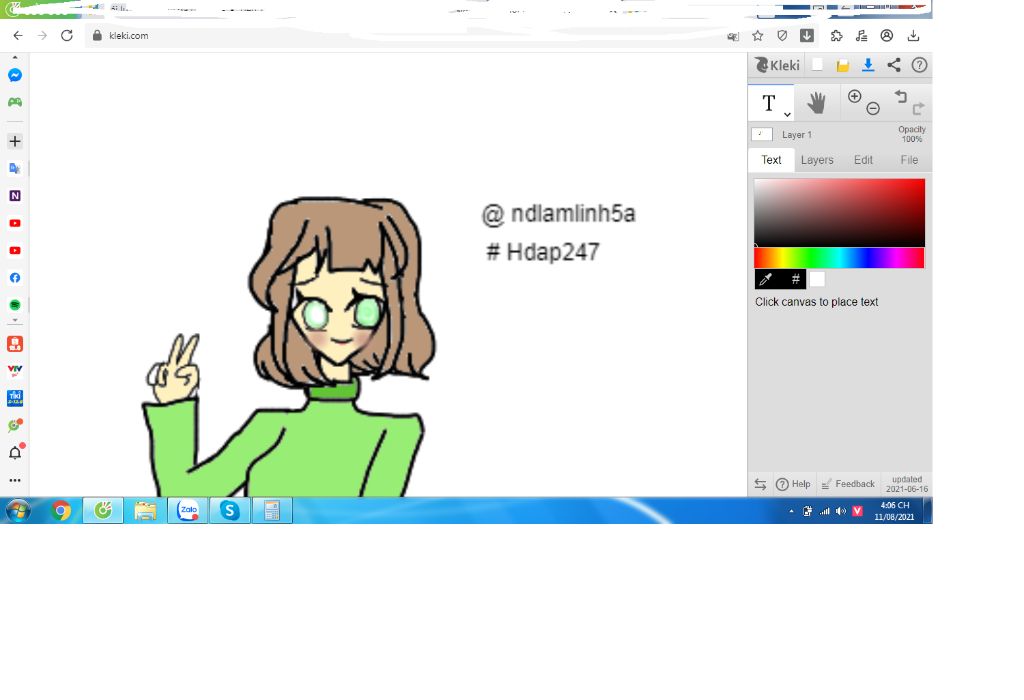Add a sidebar item with plus button
Viewport: 1024px width, 700px height.
click(x=15, y=141)
